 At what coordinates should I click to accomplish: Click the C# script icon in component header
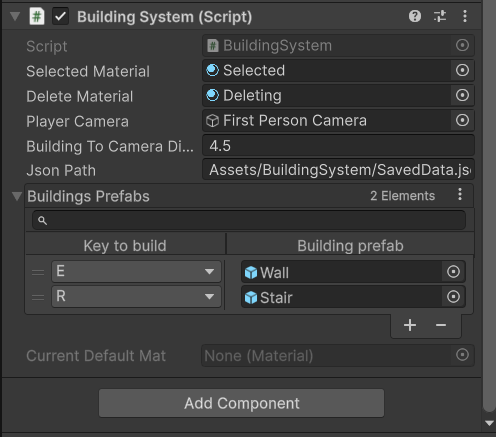[37, 16]
